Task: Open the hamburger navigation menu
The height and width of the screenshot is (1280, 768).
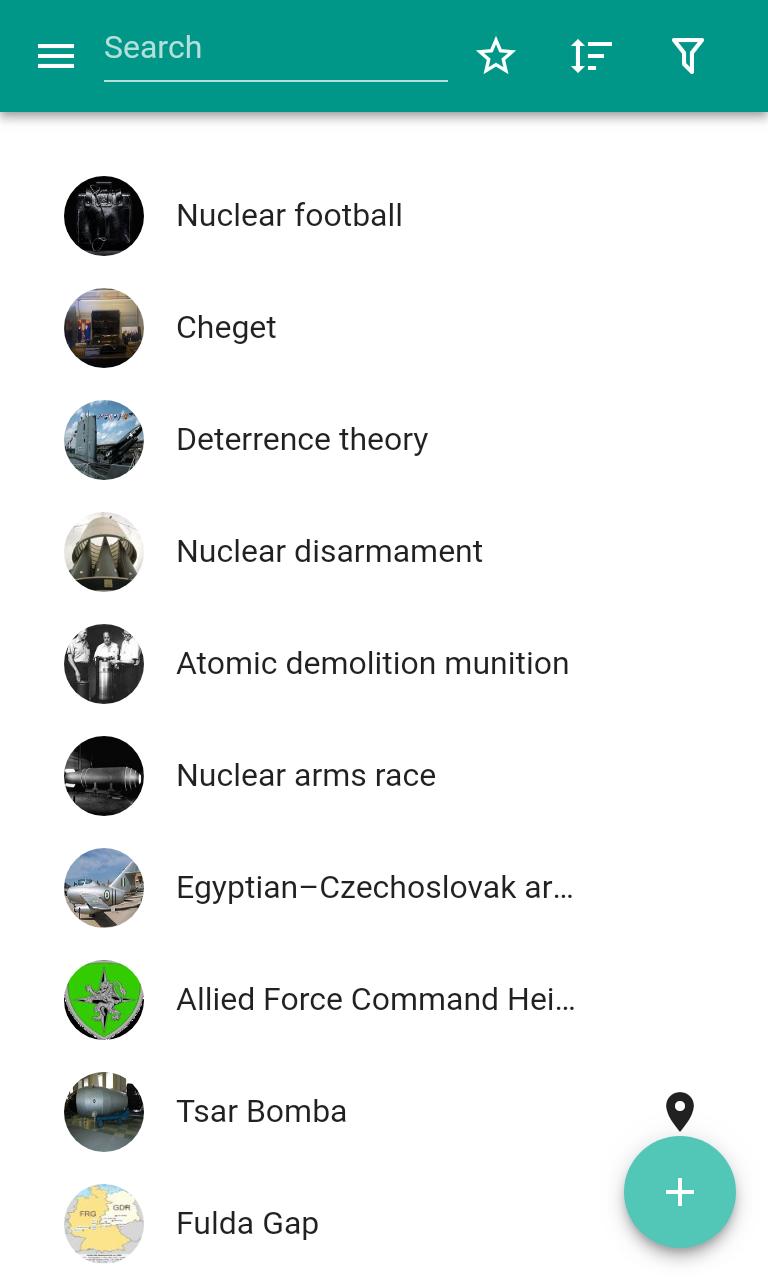Action: pos(56,56)
